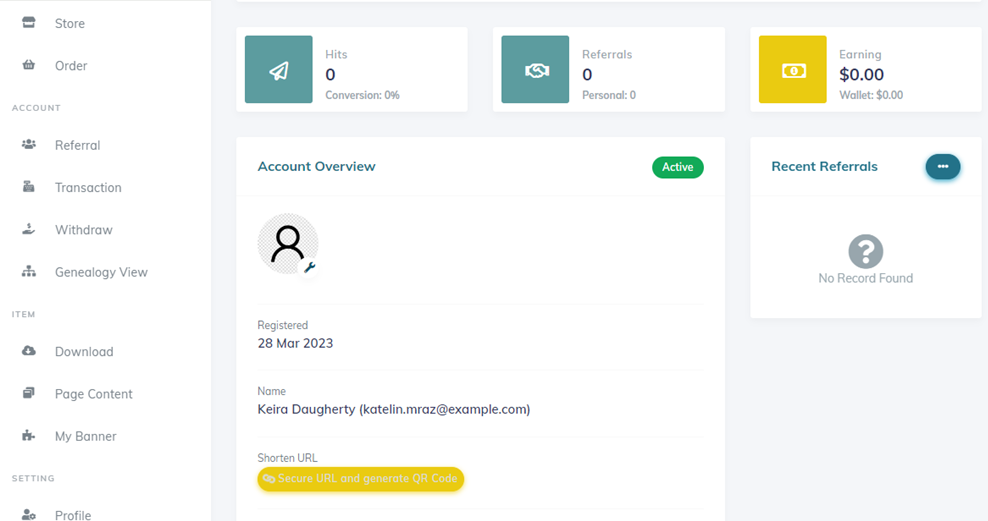Image resolution: width=988 pixels, height=521 pixels.
Task: Click the Order basket icon
Action: (x=29, y=66)
